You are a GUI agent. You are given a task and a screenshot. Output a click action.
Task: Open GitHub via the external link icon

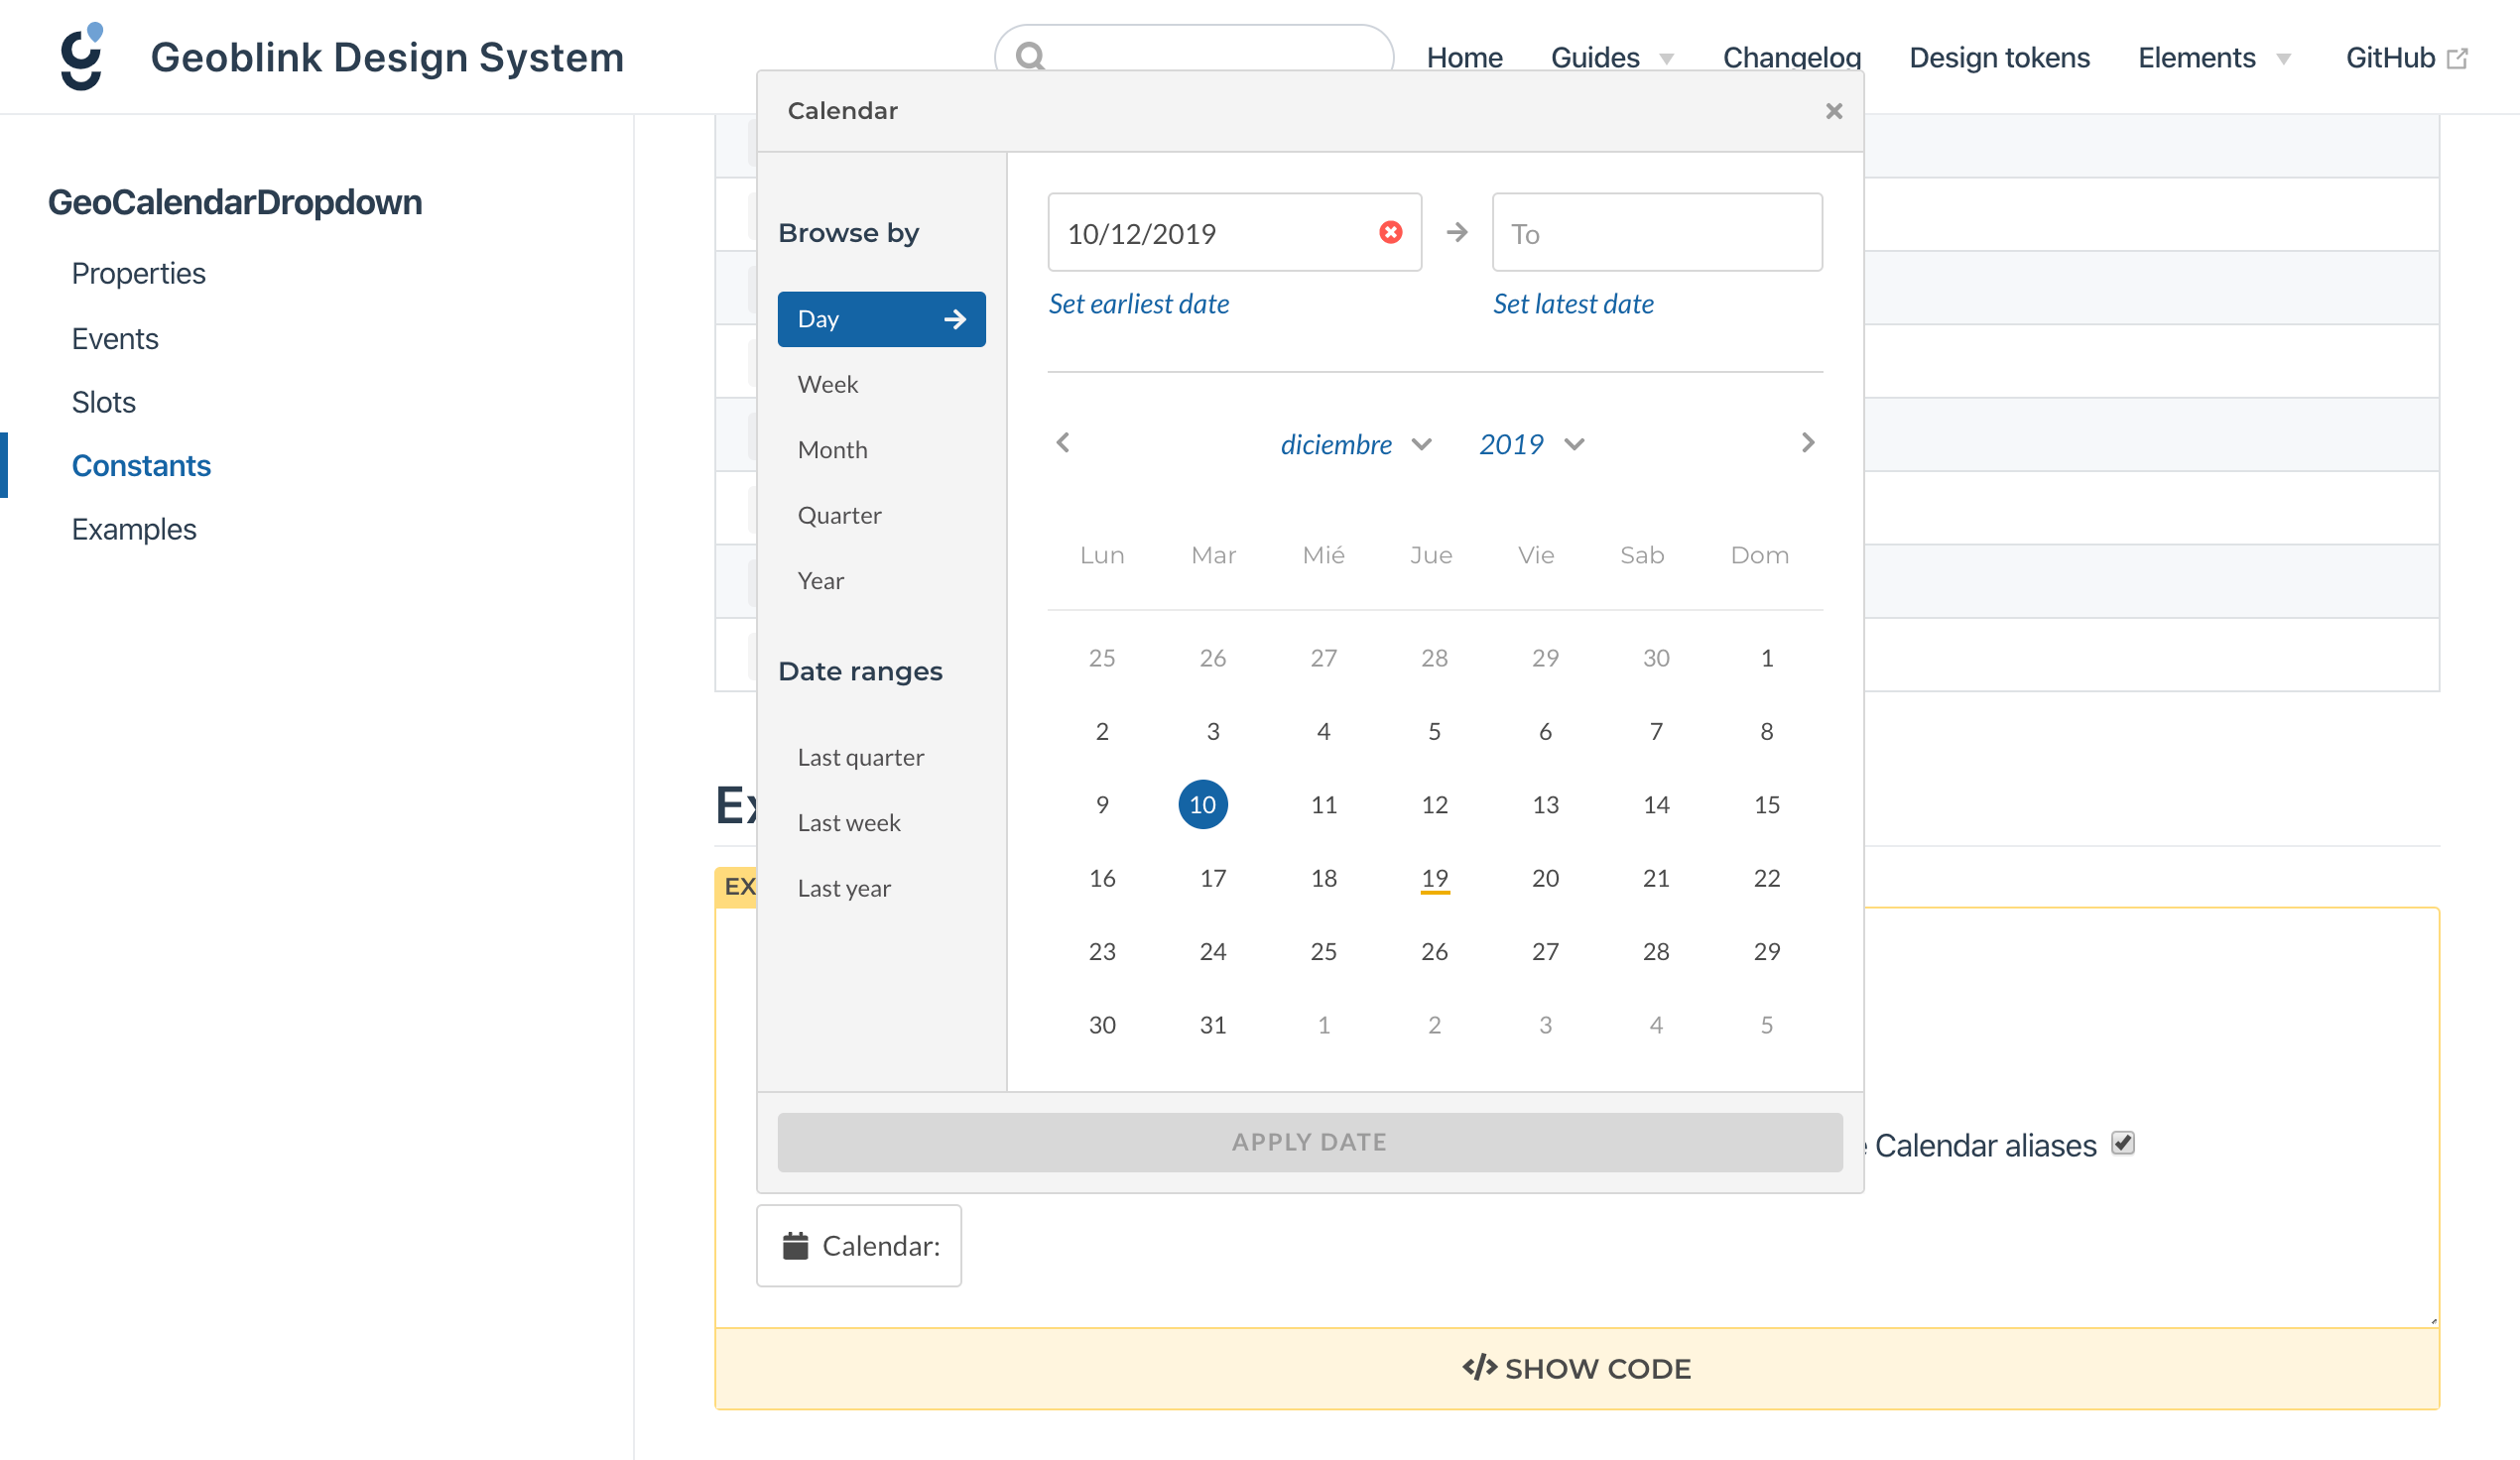(2458, 57)
